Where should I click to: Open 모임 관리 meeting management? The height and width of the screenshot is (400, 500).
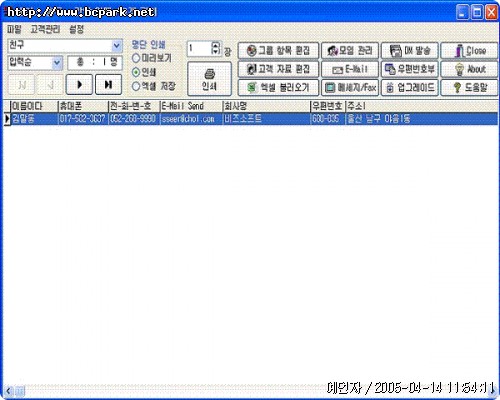(x=350, y=51)
